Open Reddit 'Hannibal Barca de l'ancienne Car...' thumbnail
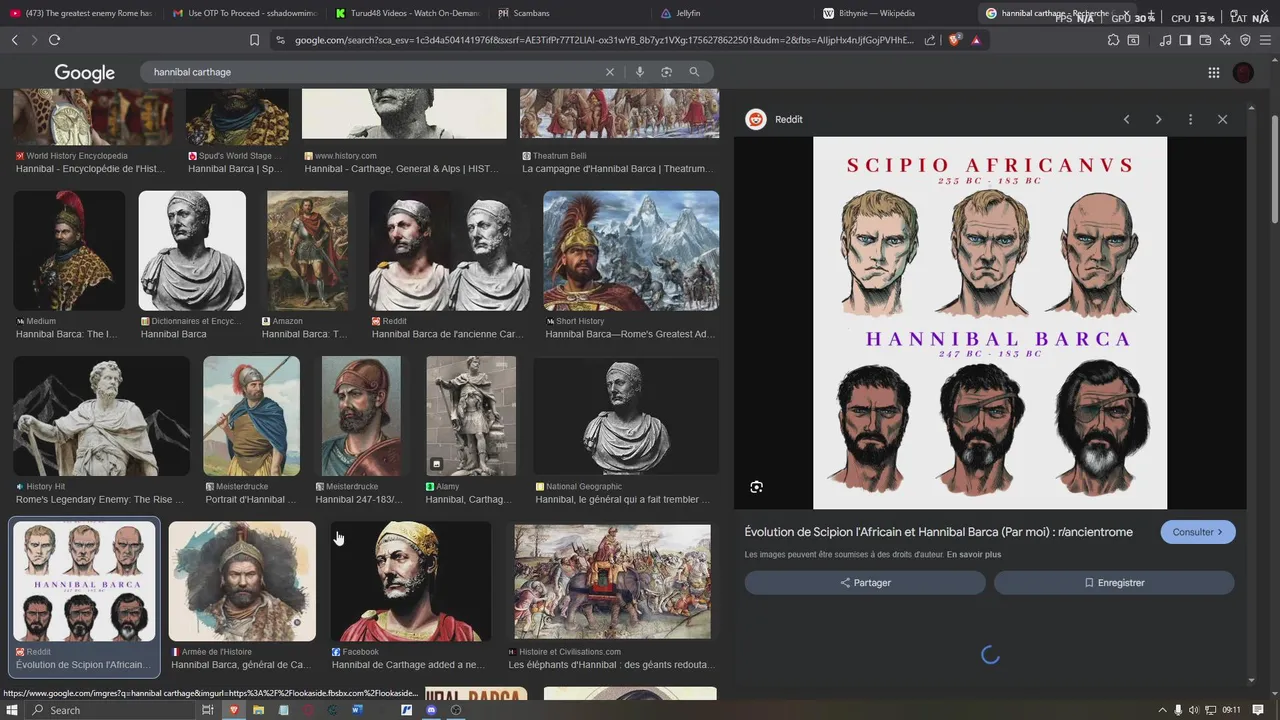The height and width of the screenshot is (720, 1280). pos(450,251)
